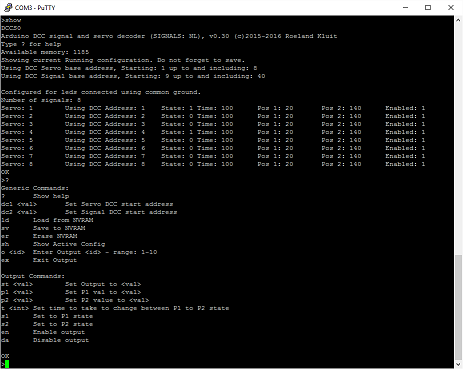Click 'Set Output to <val>' text
The height and width of the screenshot is (369, 463).
[x=103, y=284]
